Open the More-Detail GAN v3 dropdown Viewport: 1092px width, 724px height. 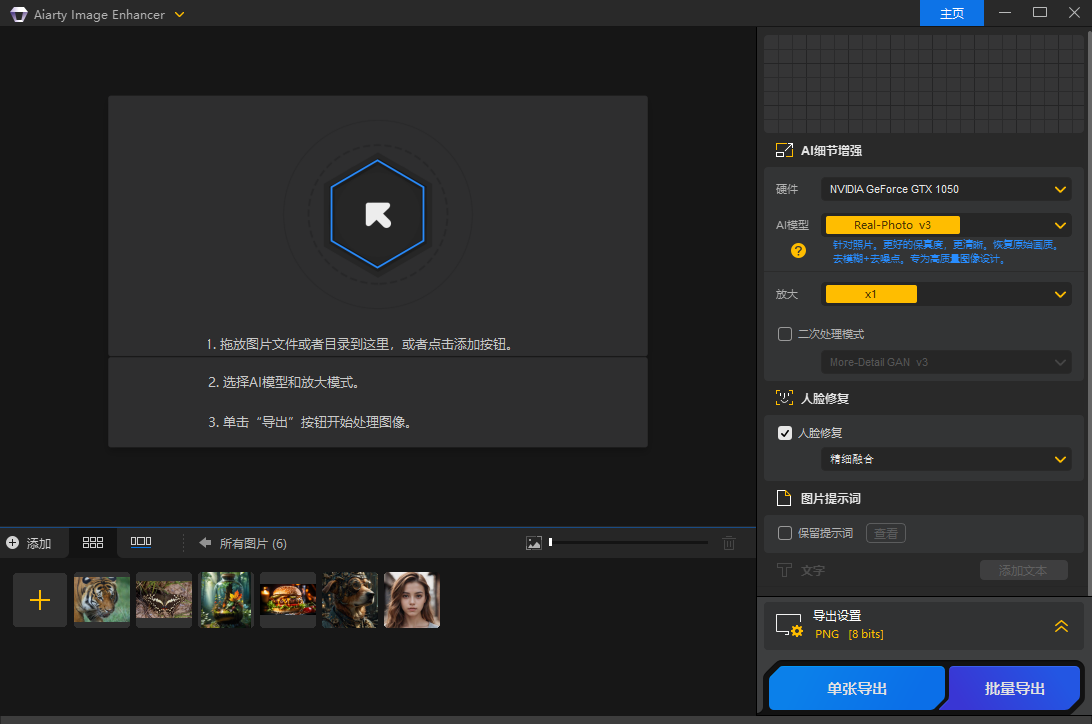coord(946,362)
